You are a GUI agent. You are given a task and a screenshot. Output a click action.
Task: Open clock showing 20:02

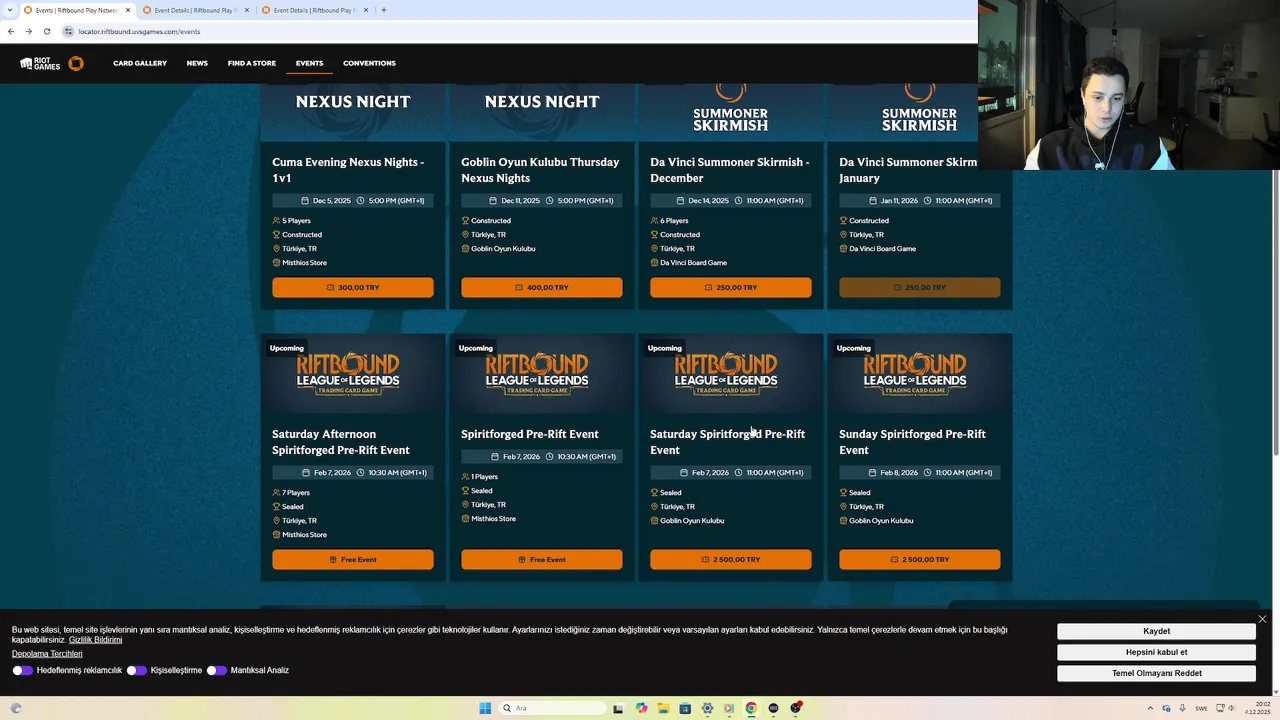click(1258, 708)
